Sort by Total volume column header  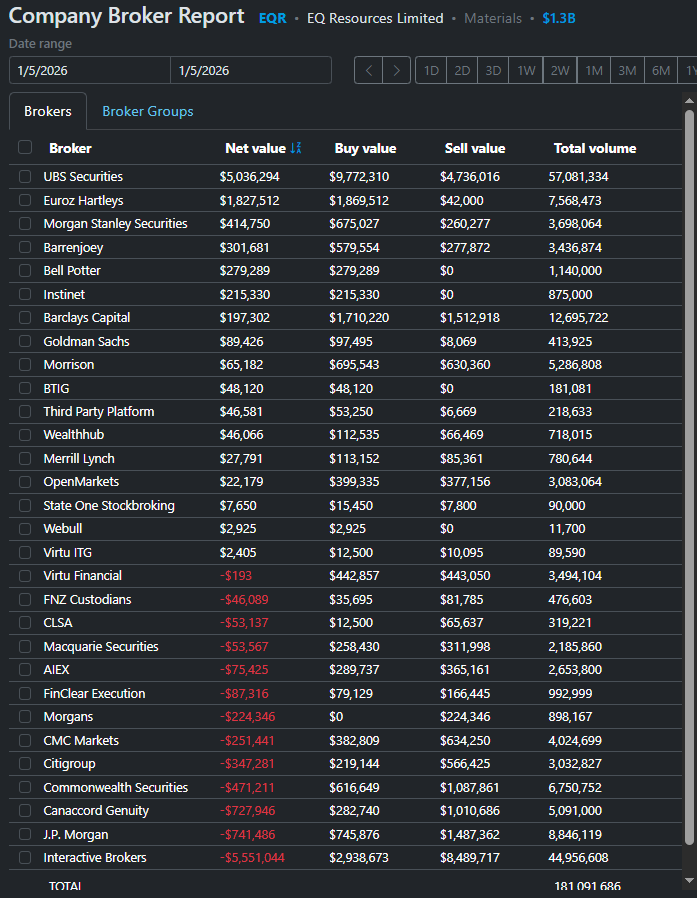(x=595, y=148)
